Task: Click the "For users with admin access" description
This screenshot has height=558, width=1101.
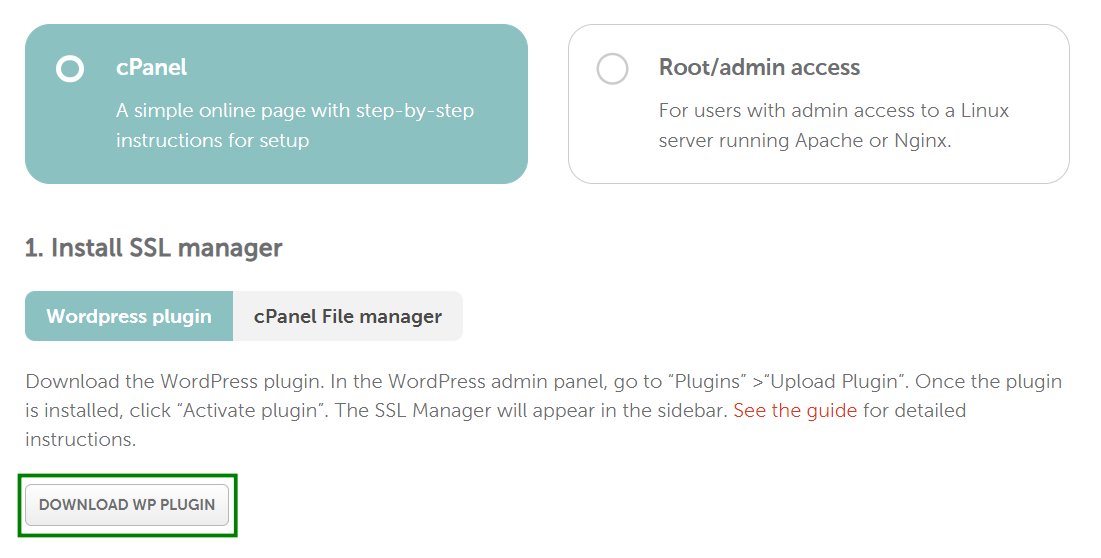Action: pos(833,110)
